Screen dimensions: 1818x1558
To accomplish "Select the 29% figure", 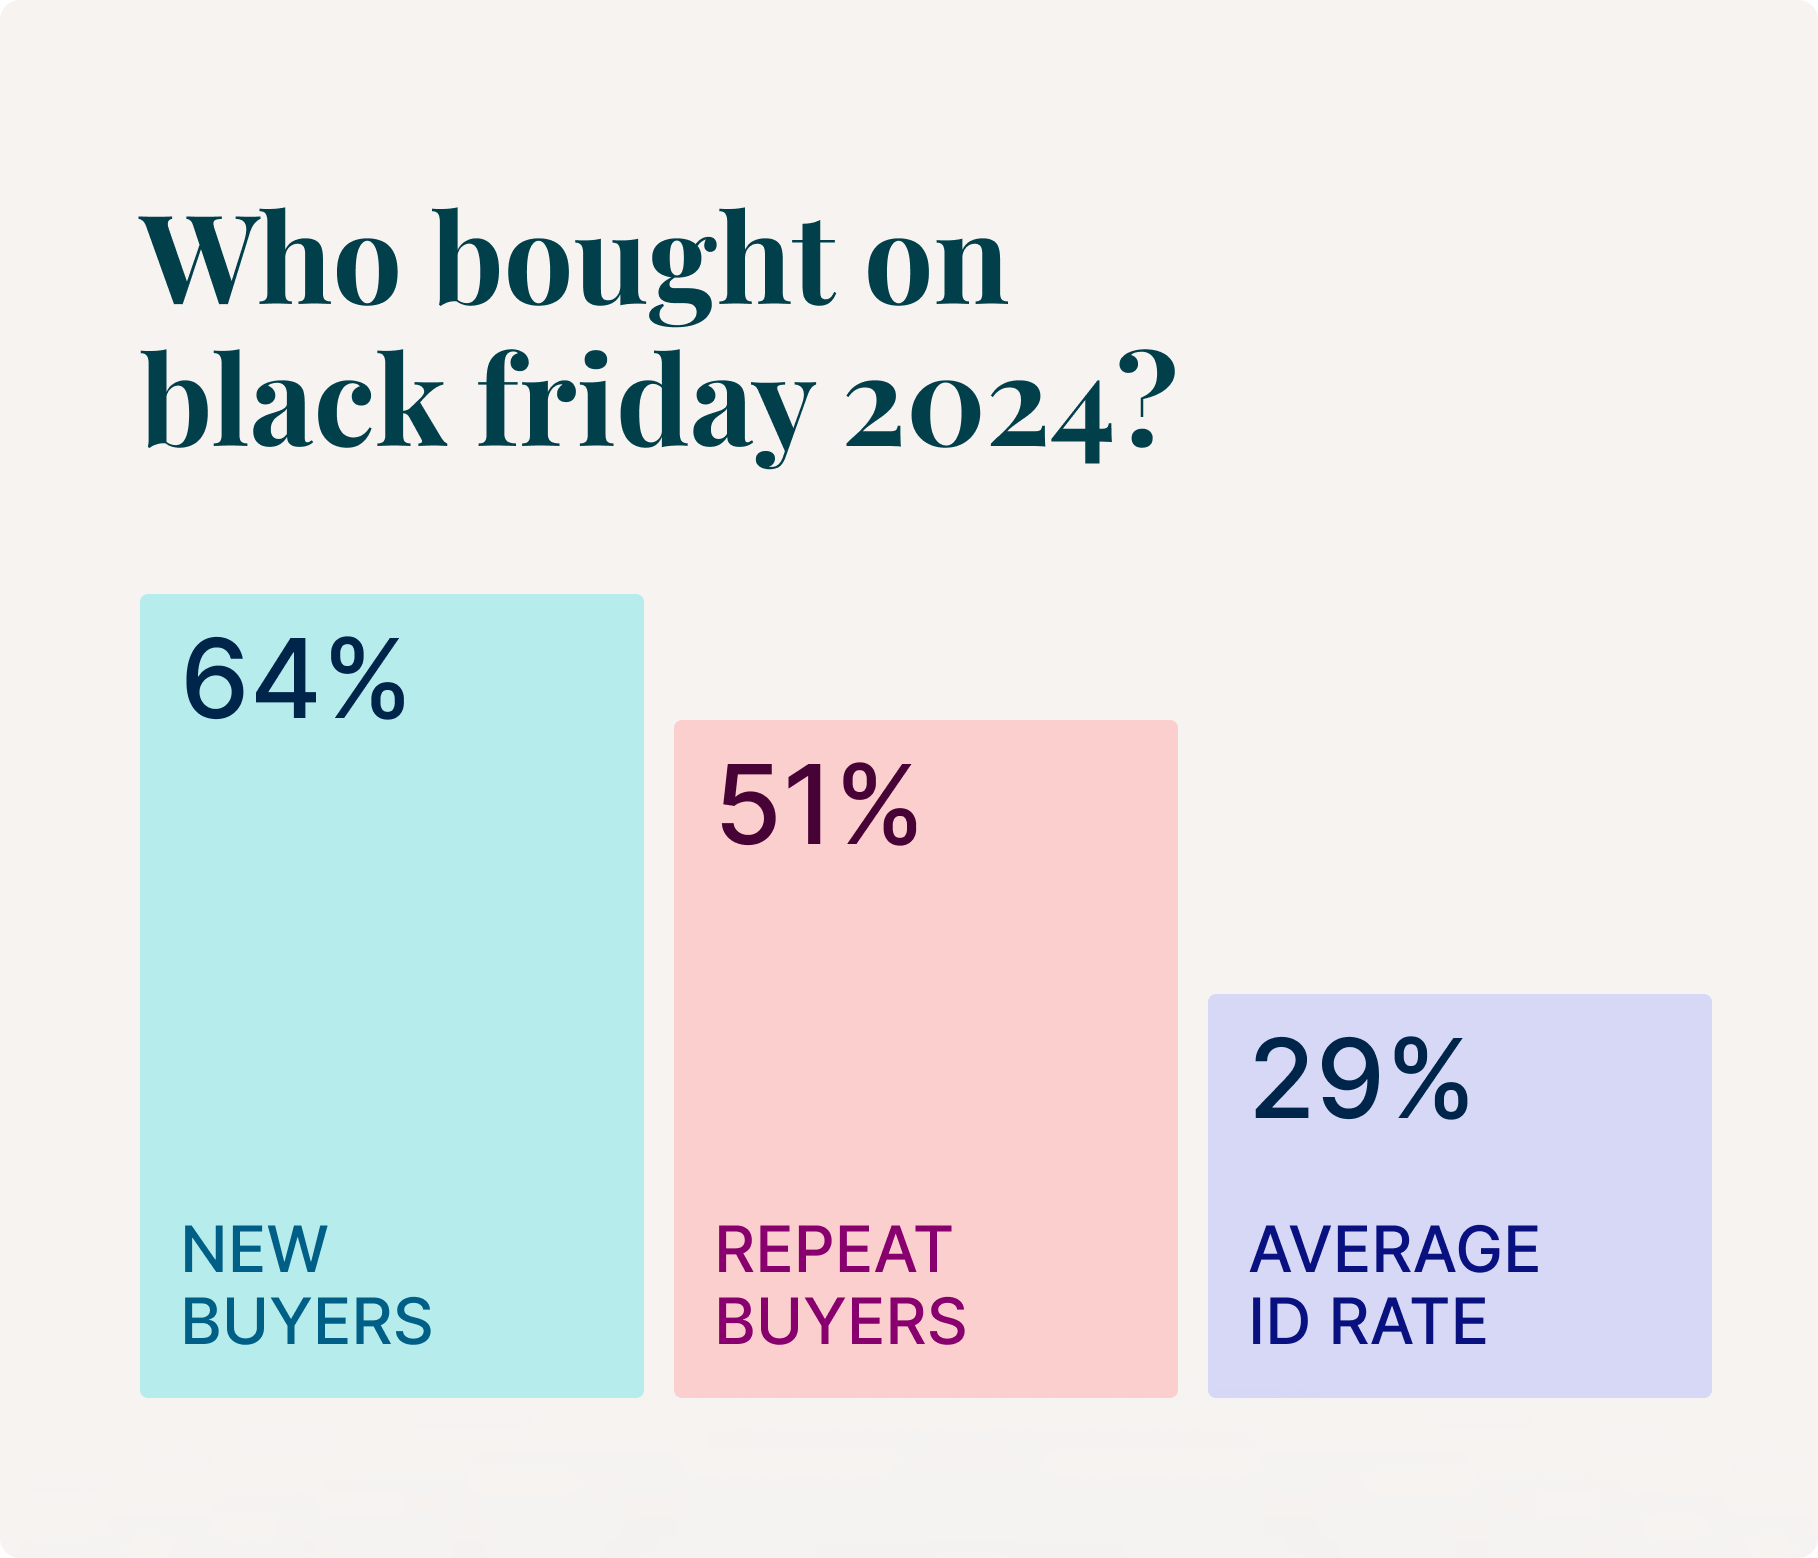I will [x=1360, y=1080].
